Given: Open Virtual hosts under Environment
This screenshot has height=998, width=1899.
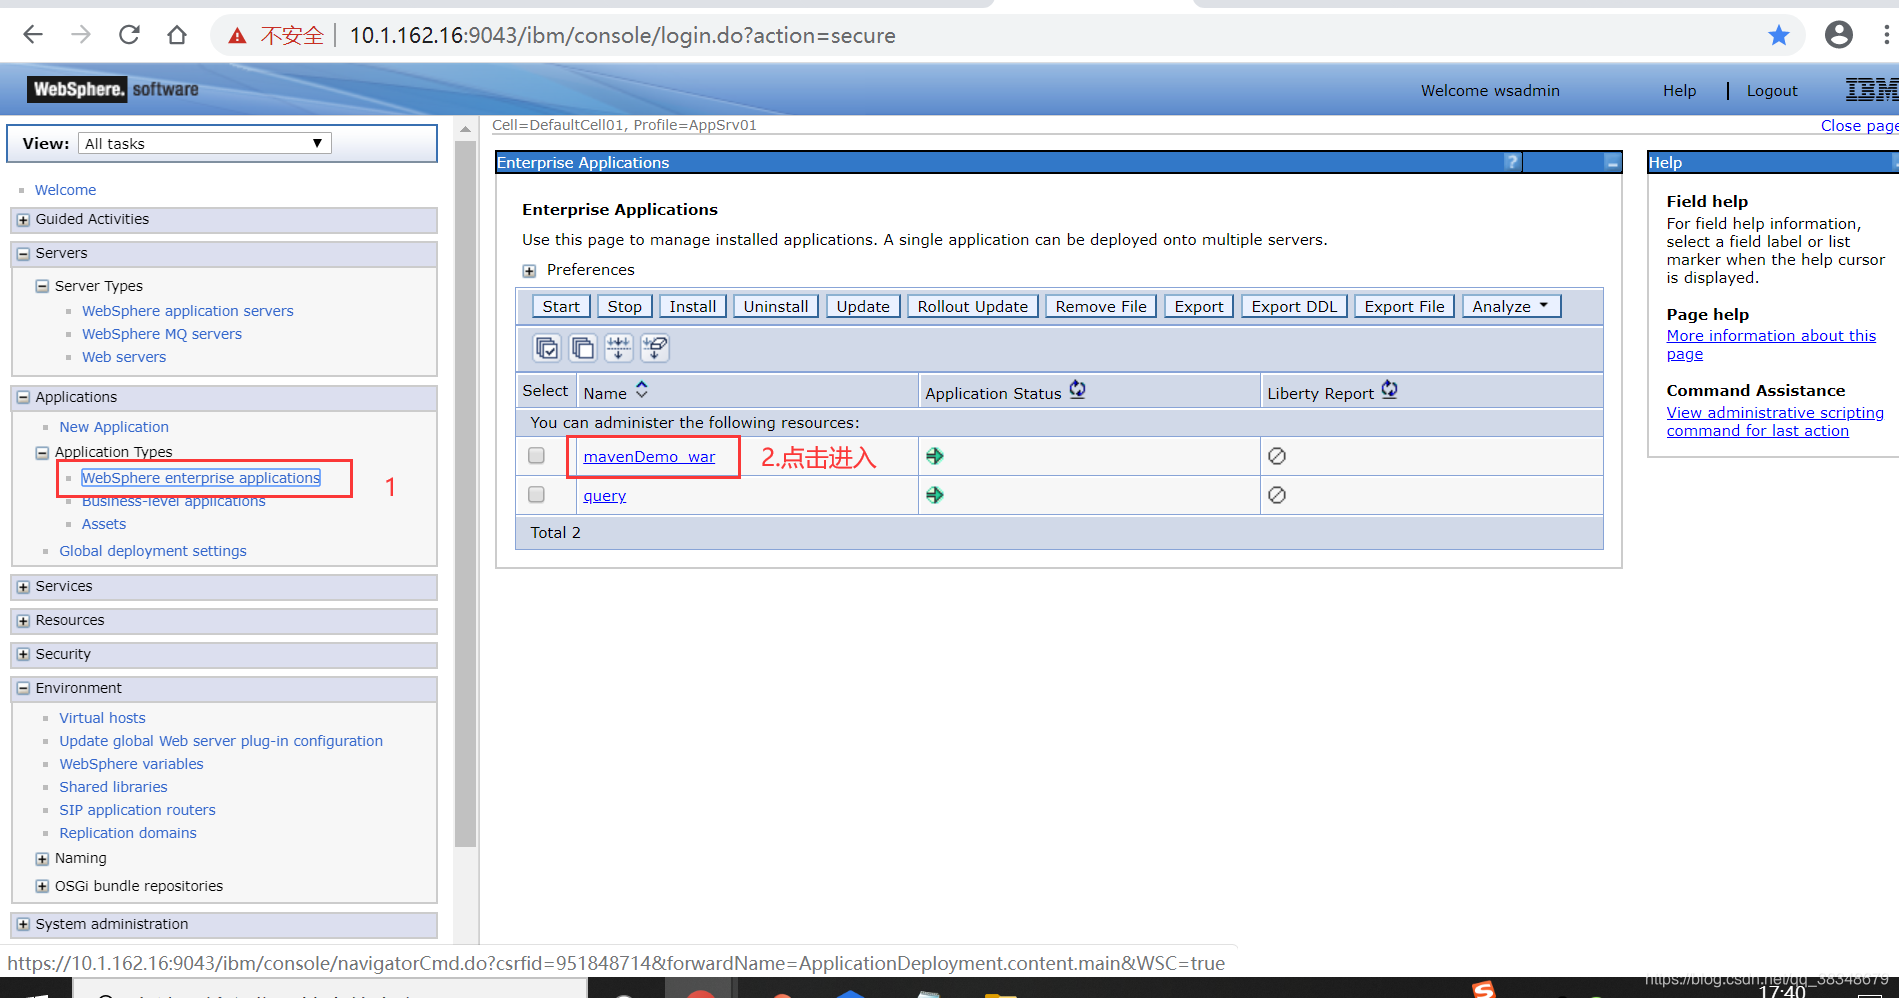Looking at the screenshot, I should click(102, 718).
